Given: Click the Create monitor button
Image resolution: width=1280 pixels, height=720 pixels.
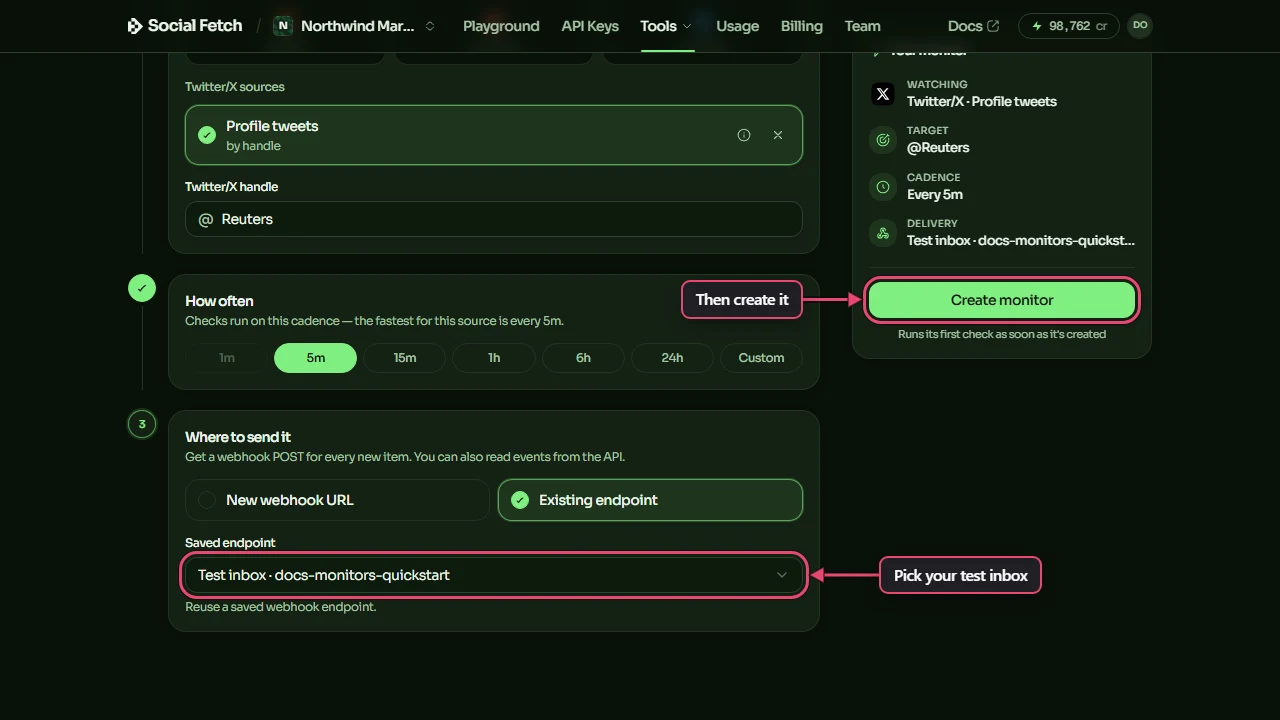Looking at the screenshot, I should coord(1002,300).
